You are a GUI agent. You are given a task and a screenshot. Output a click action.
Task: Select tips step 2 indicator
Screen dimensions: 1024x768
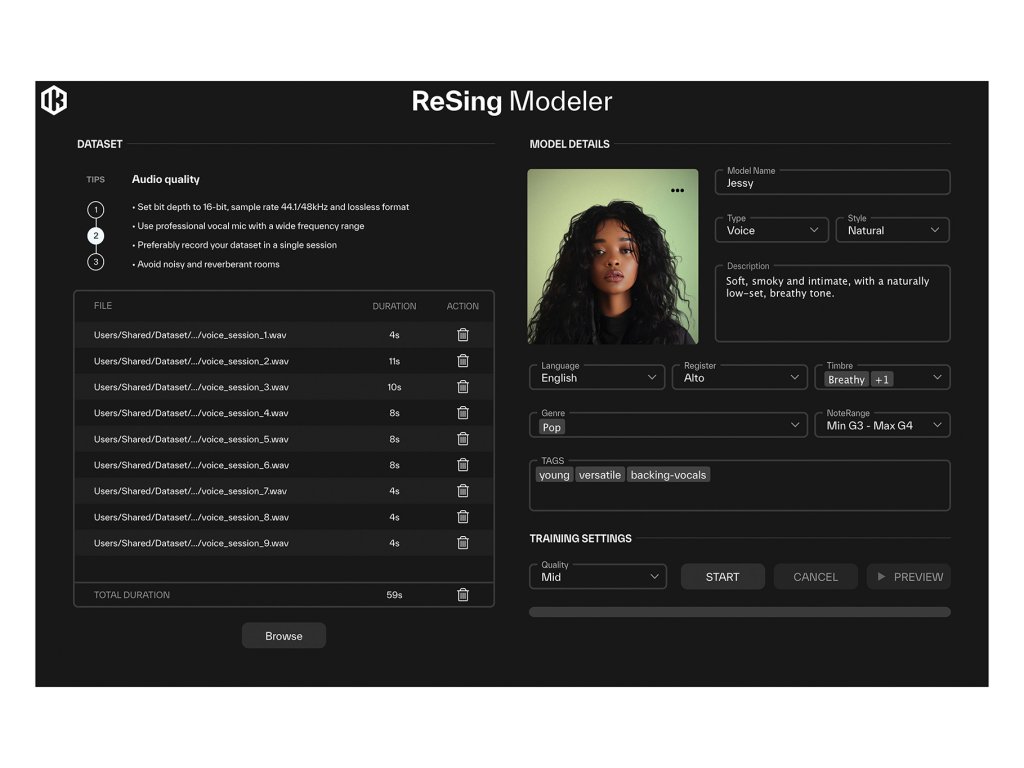pyautogui.click(x=96, y=236)
